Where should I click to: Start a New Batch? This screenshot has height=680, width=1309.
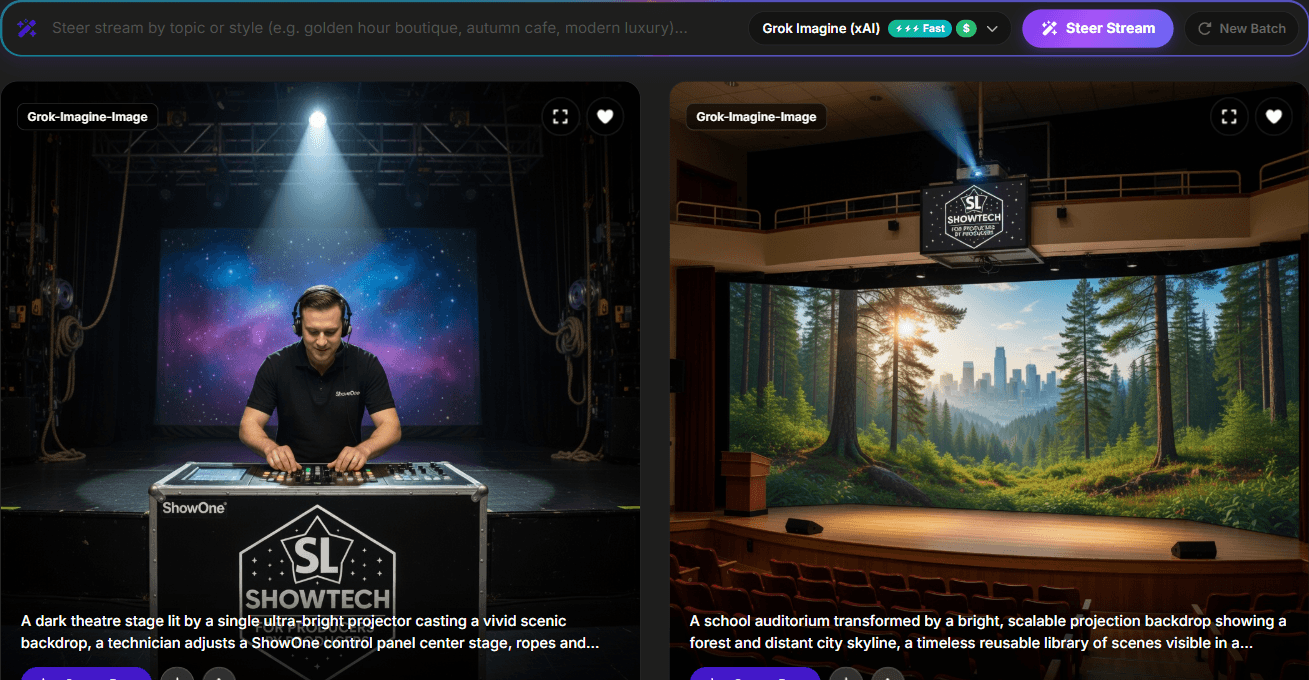click(x=1241, y=28)
